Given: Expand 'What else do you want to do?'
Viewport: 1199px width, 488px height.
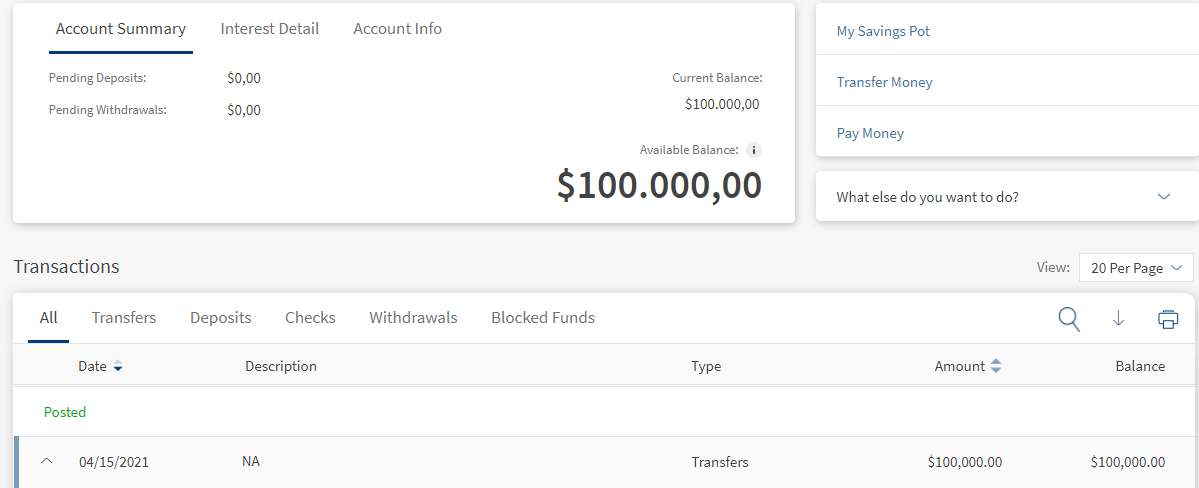Looking at the screenshot, I should 1163,197.
